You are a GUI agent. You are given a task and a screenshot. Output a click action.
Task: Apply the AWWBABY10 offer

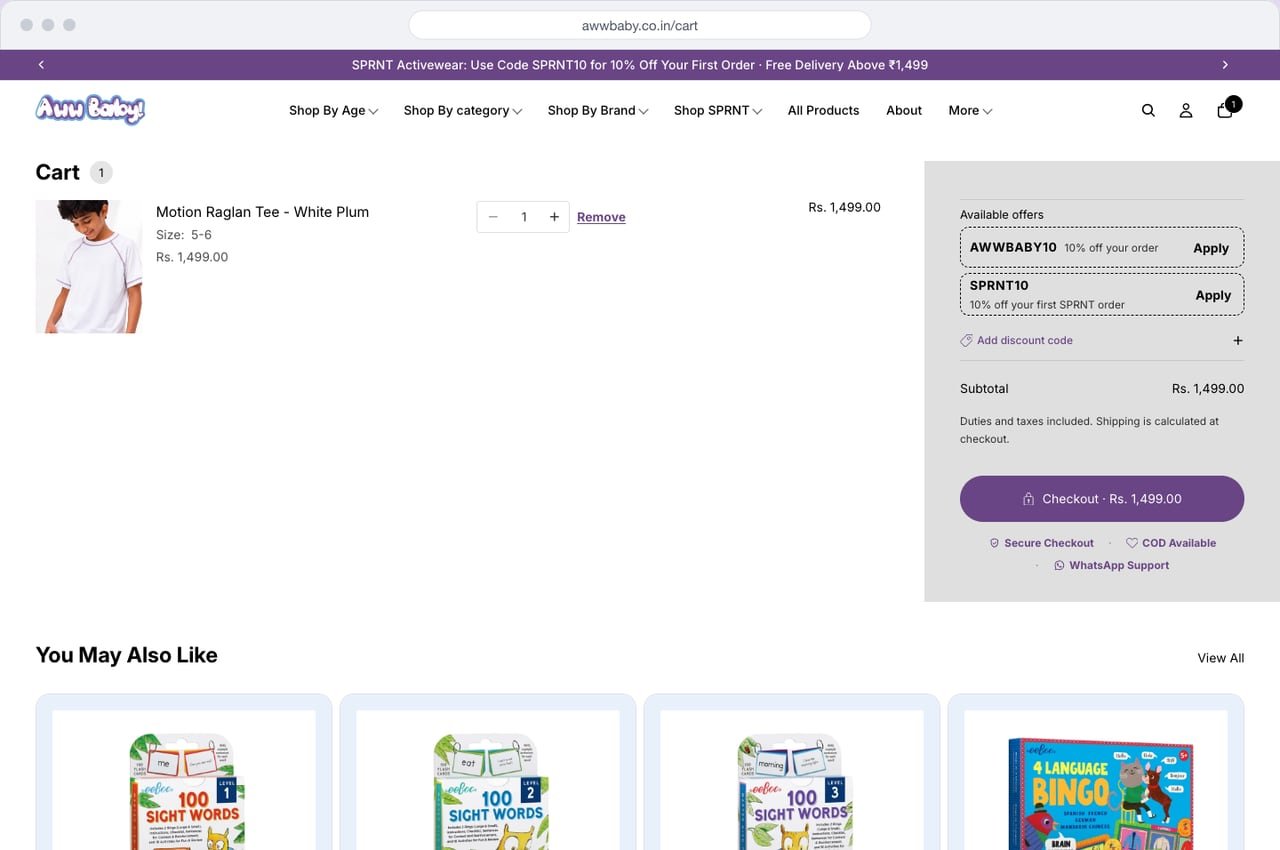(x=1211, y=248)
